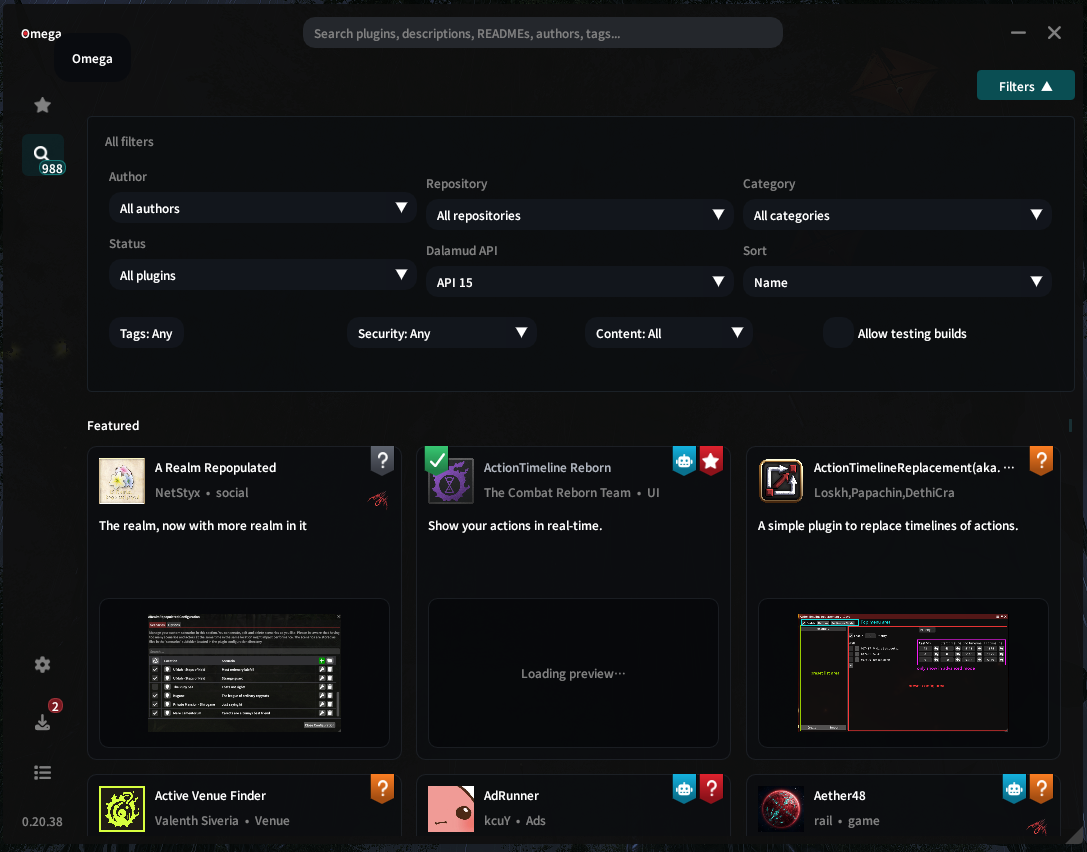Open ActionTimeline Reborn plugin title

point(548,467)
